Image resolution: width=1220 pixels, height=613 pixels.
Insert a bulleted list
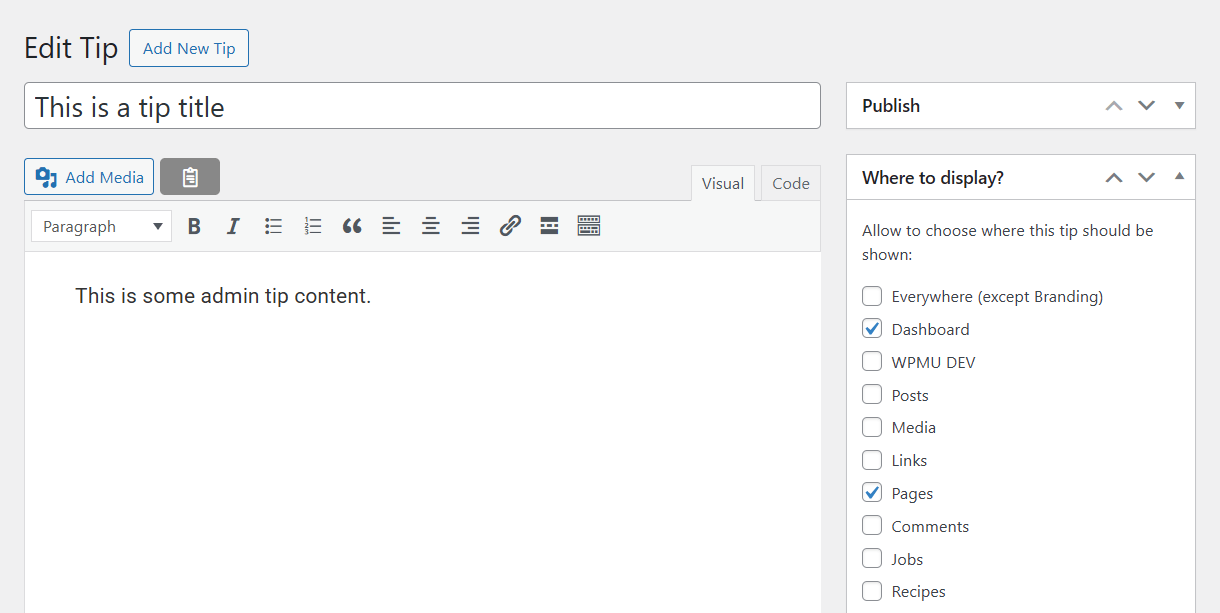coord(273,225)
